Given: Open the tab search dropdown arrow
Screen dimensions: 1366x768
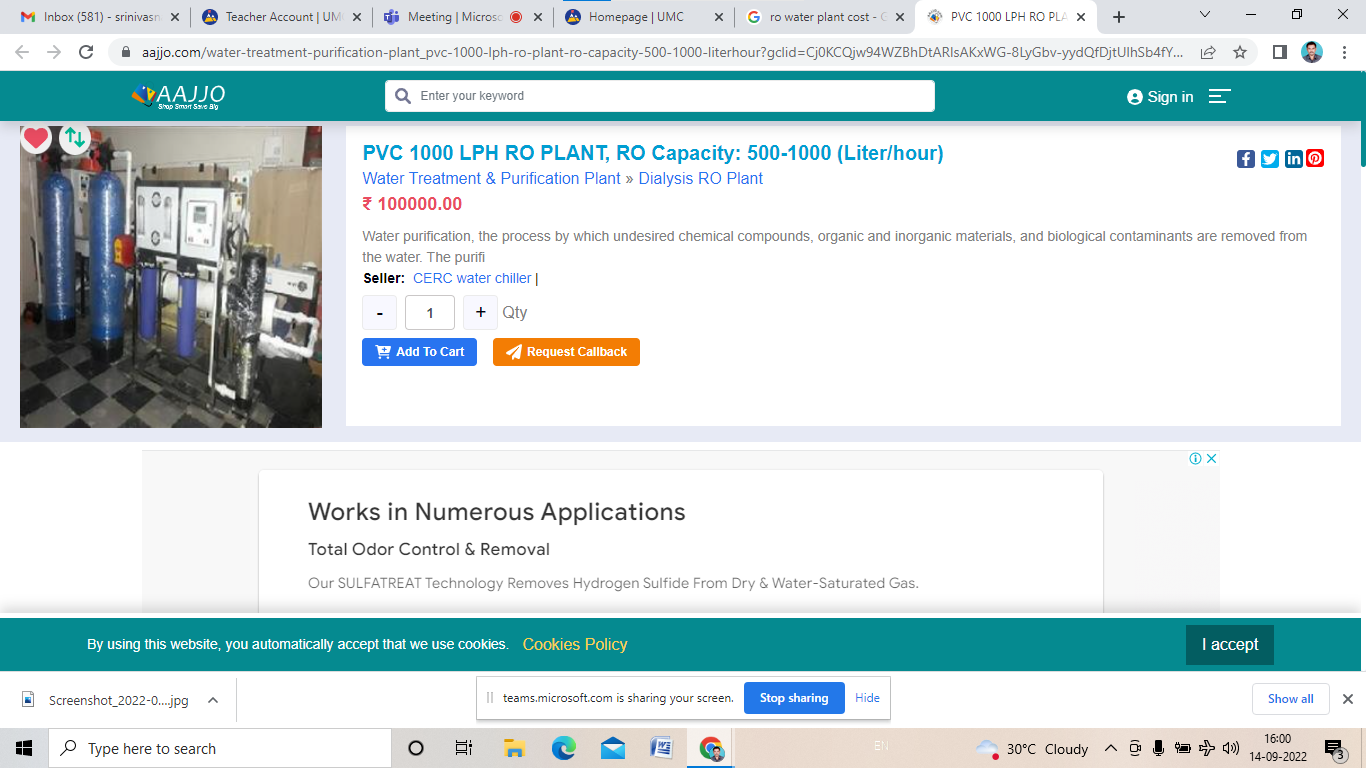Looking at the screenshot, I should [1204, 15].
